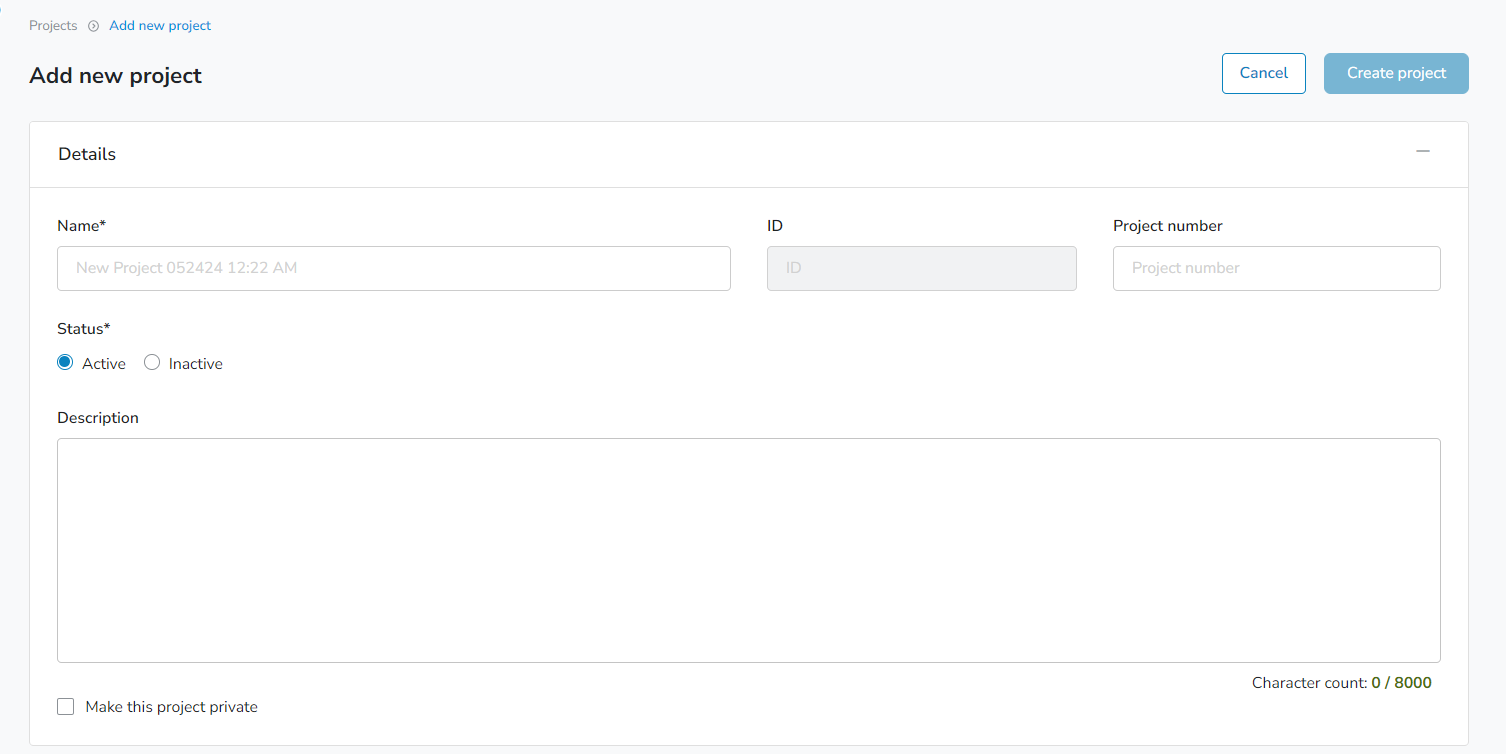Click the Cancel button
Image resolution: width=1506 pixels, height=754 pixels.
(x=1263, y=73)
